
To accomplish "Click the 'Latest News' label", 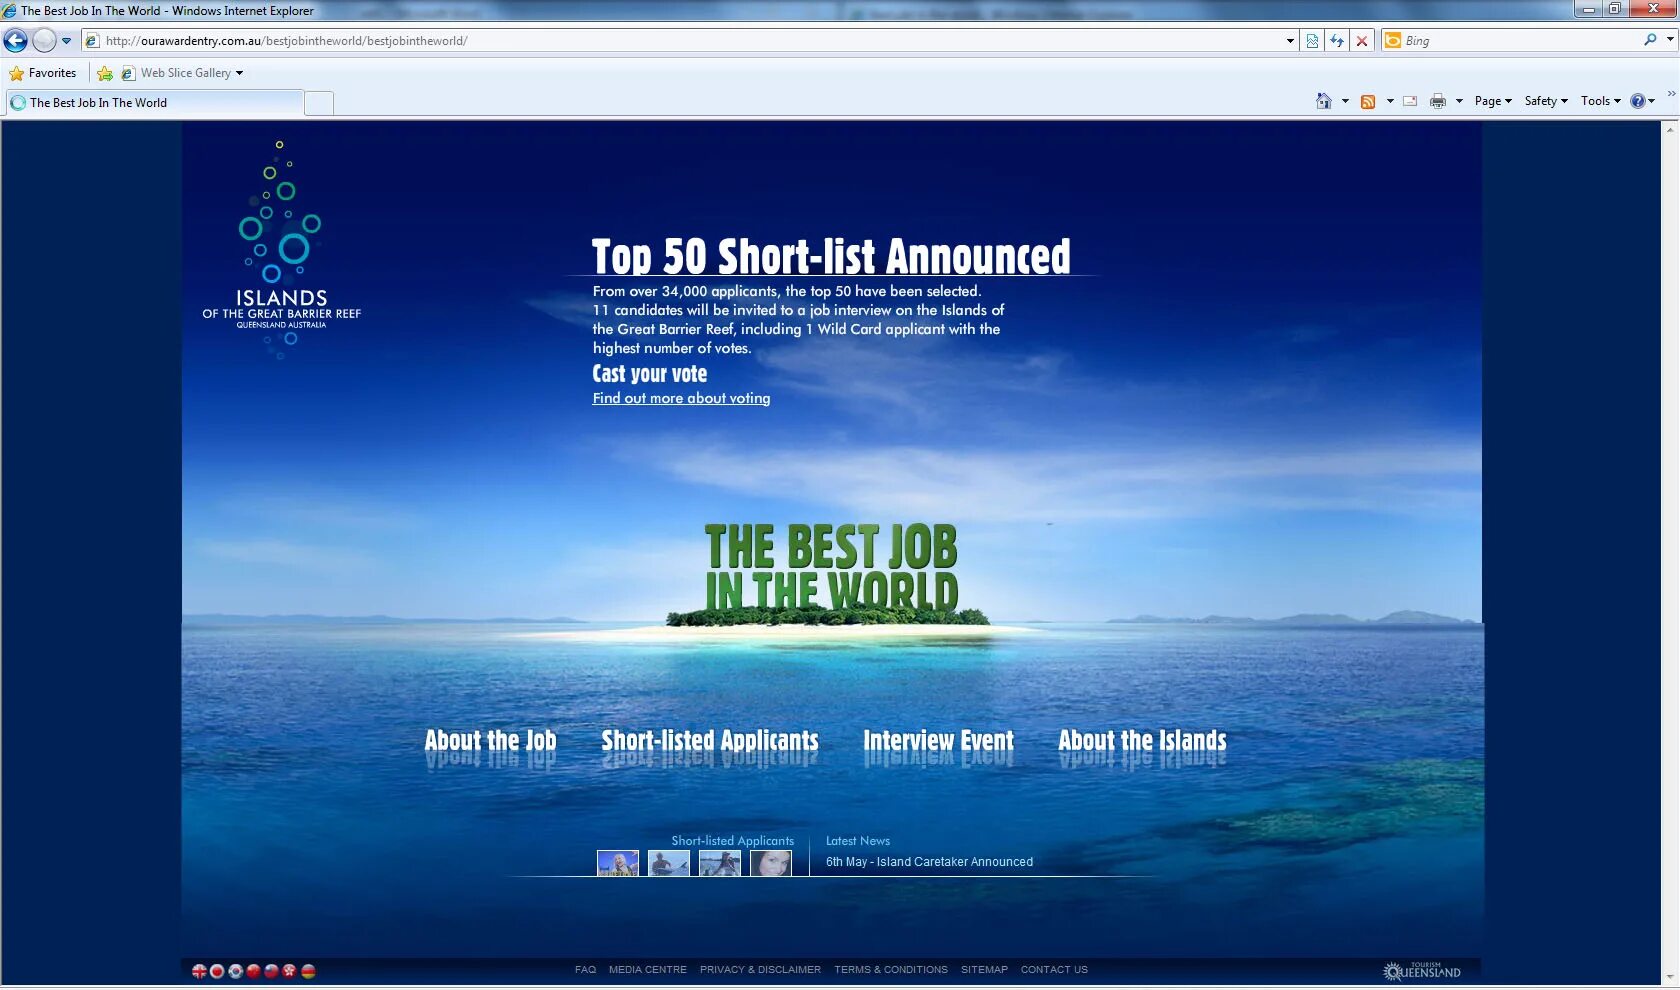I will pos(858,841).
